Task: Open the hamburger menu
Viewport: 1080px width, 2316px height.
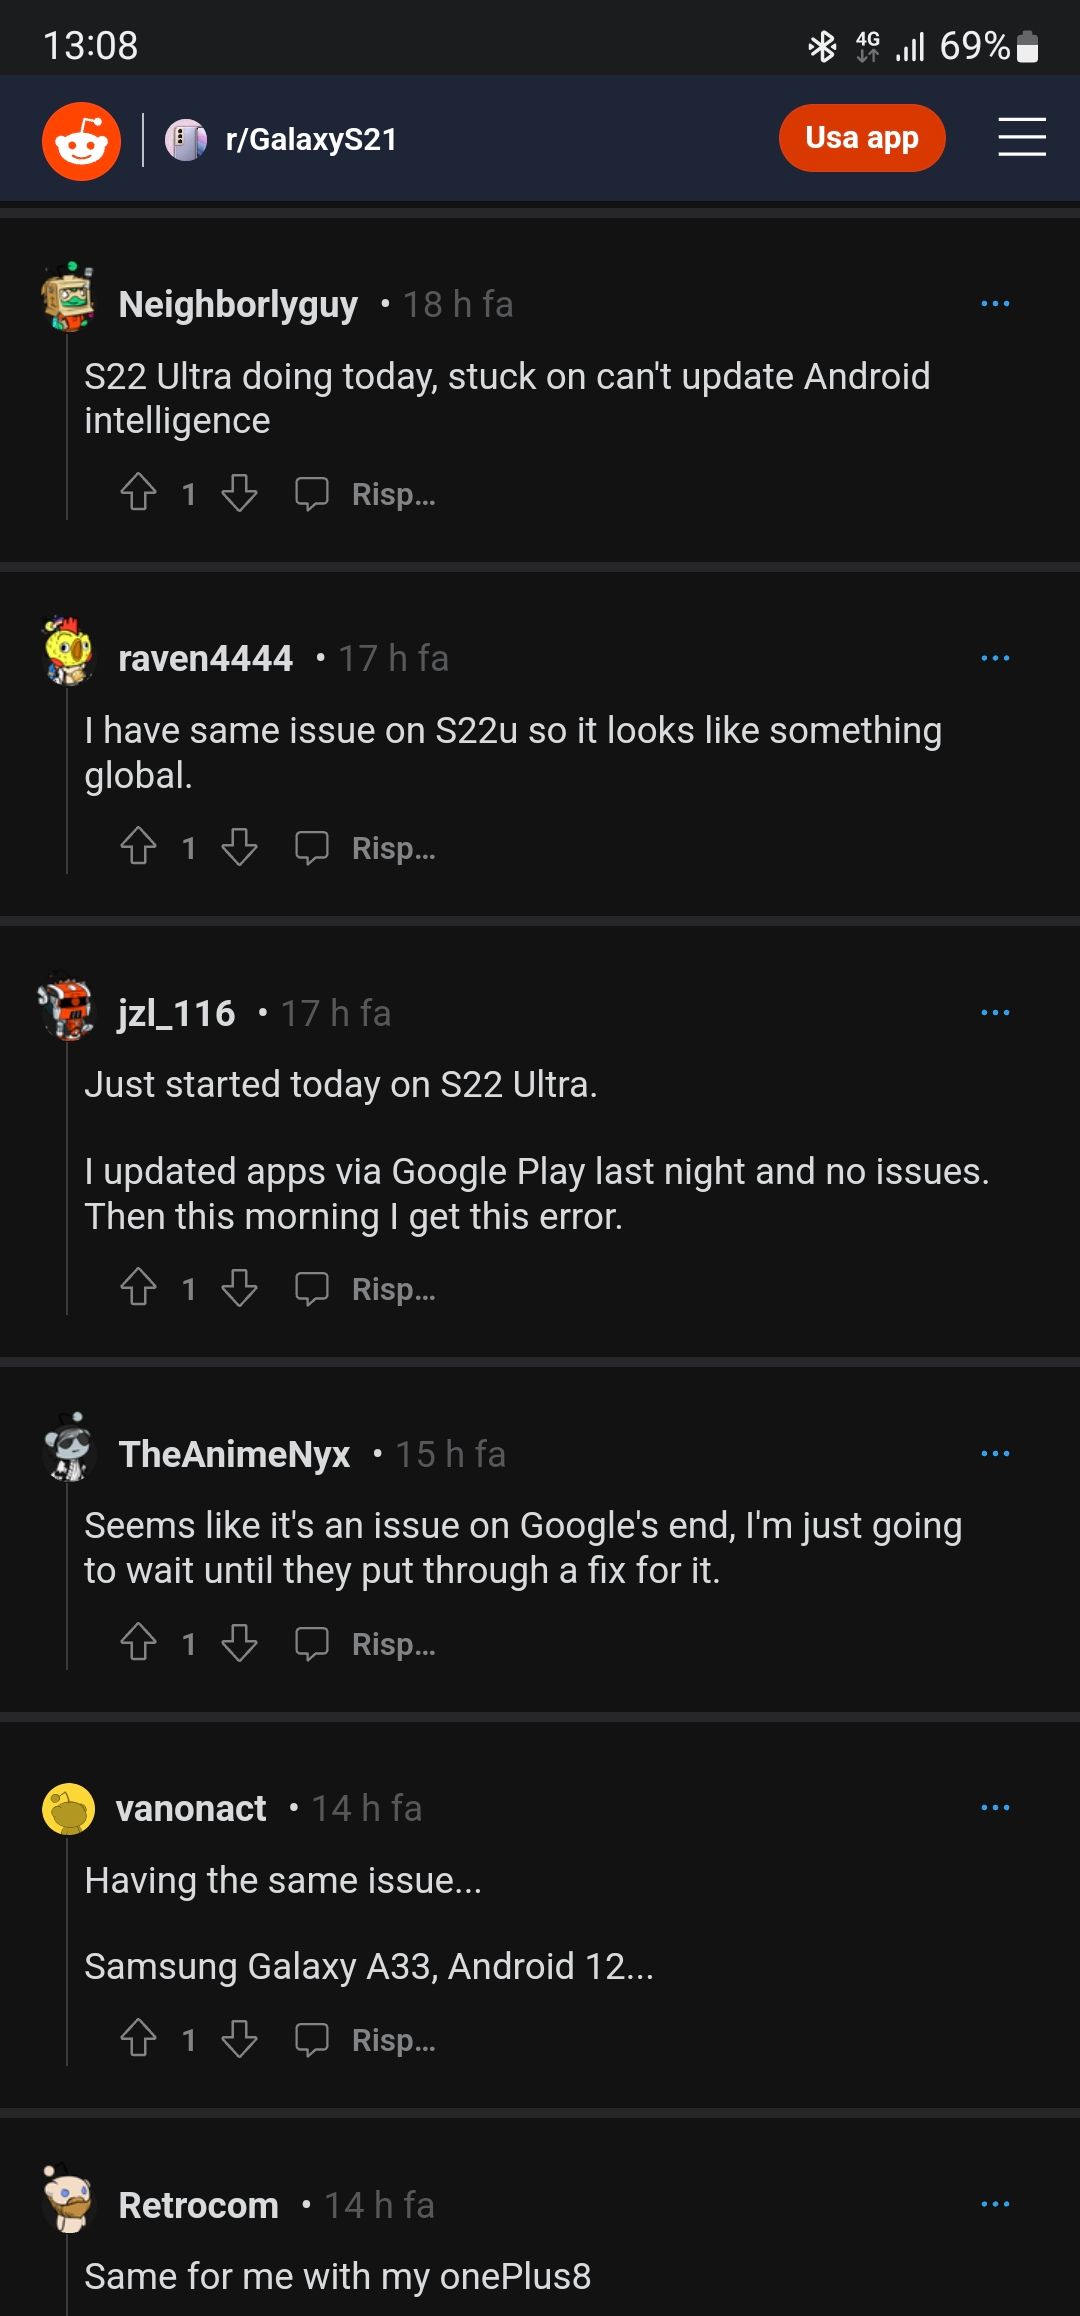Action: point(1021,138)
